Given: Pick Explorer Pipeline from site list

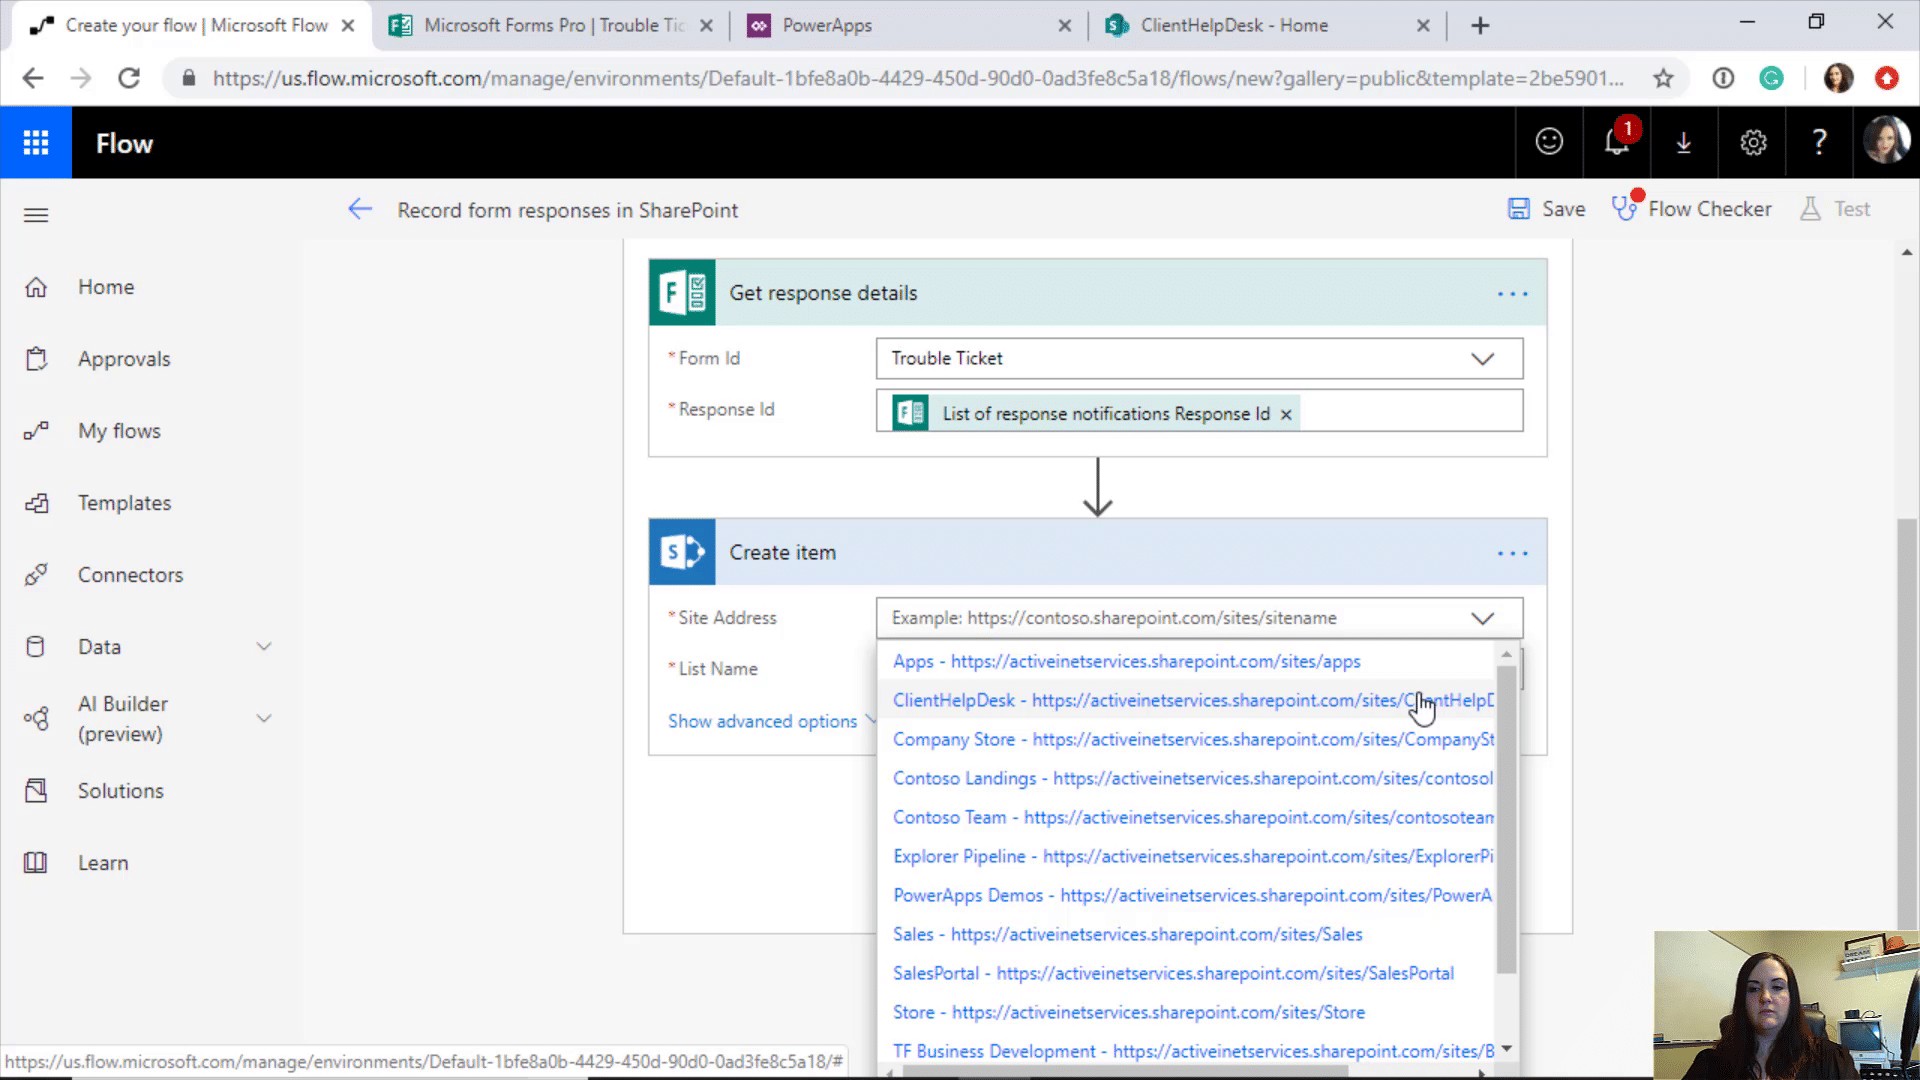Looking at the screenshot, I should tap(1192, 856).
